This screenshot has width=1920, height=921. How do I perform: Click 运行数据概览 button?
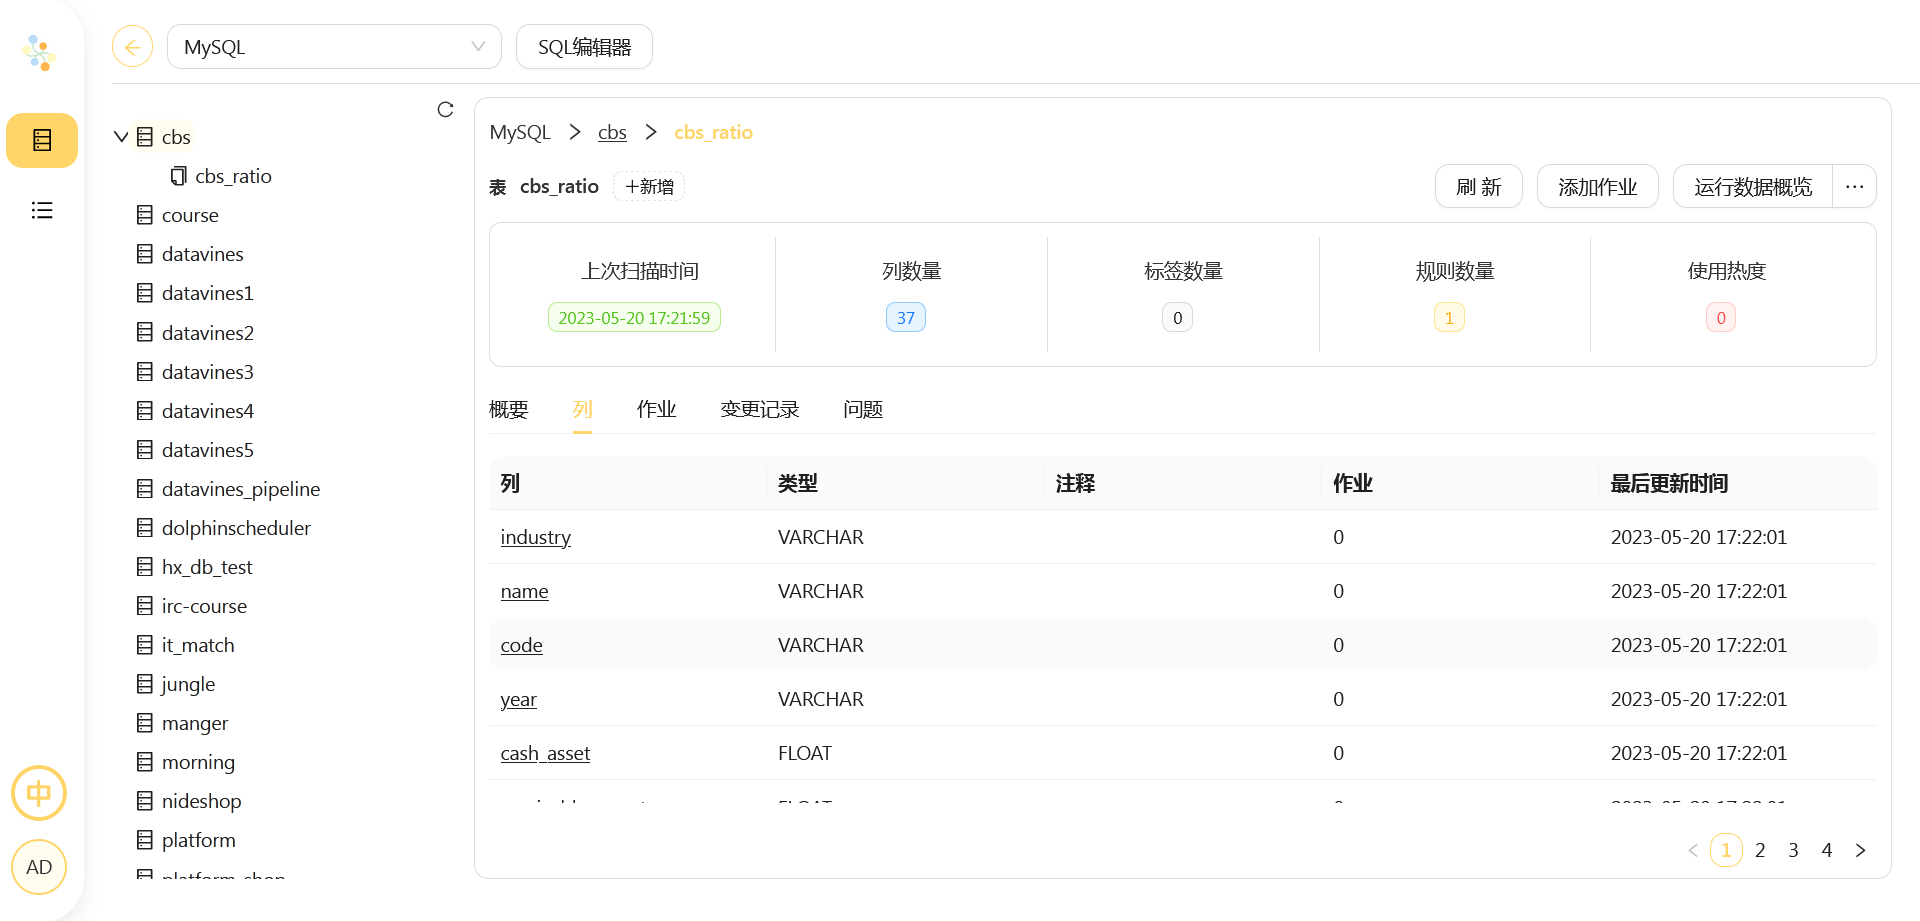click(1753, 186)
